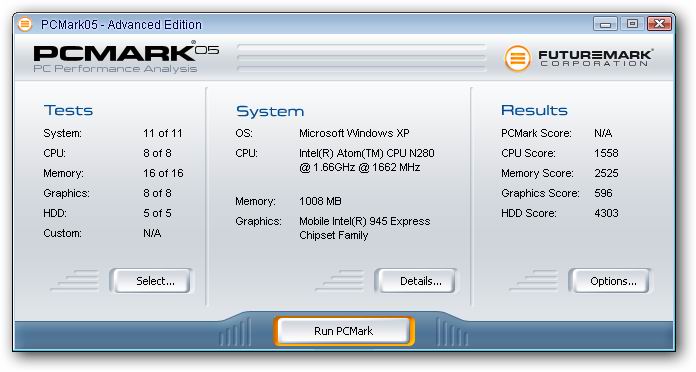This screenshot has width=696, height=372.
Task: Select the '5 of 5' HDD tests value
Action: (157, 213)
